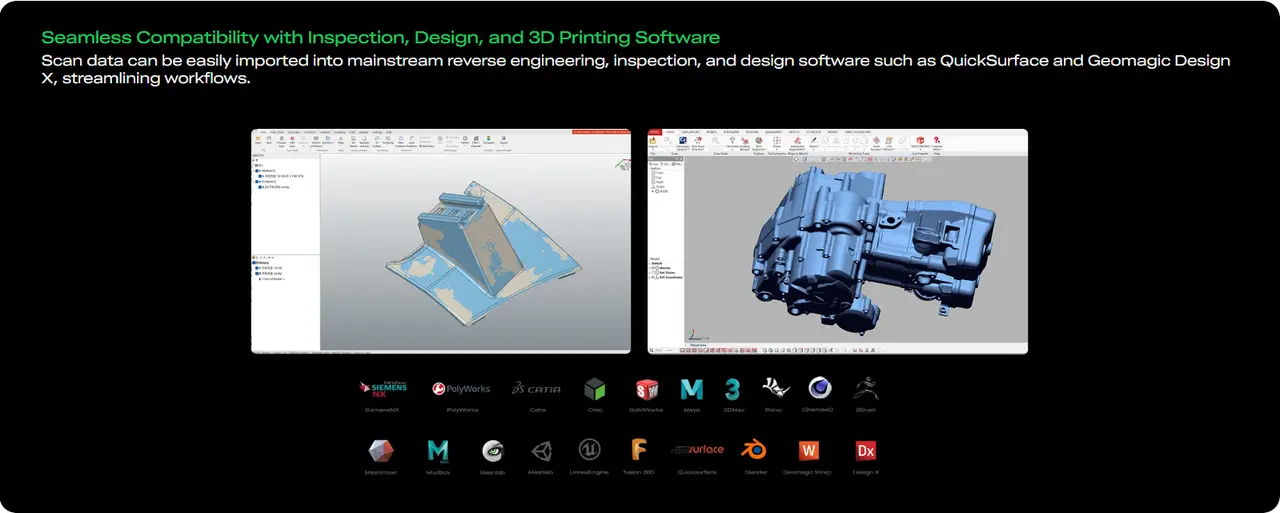Expand the History node in QuickSurface panel

click(x=255, y=262)
